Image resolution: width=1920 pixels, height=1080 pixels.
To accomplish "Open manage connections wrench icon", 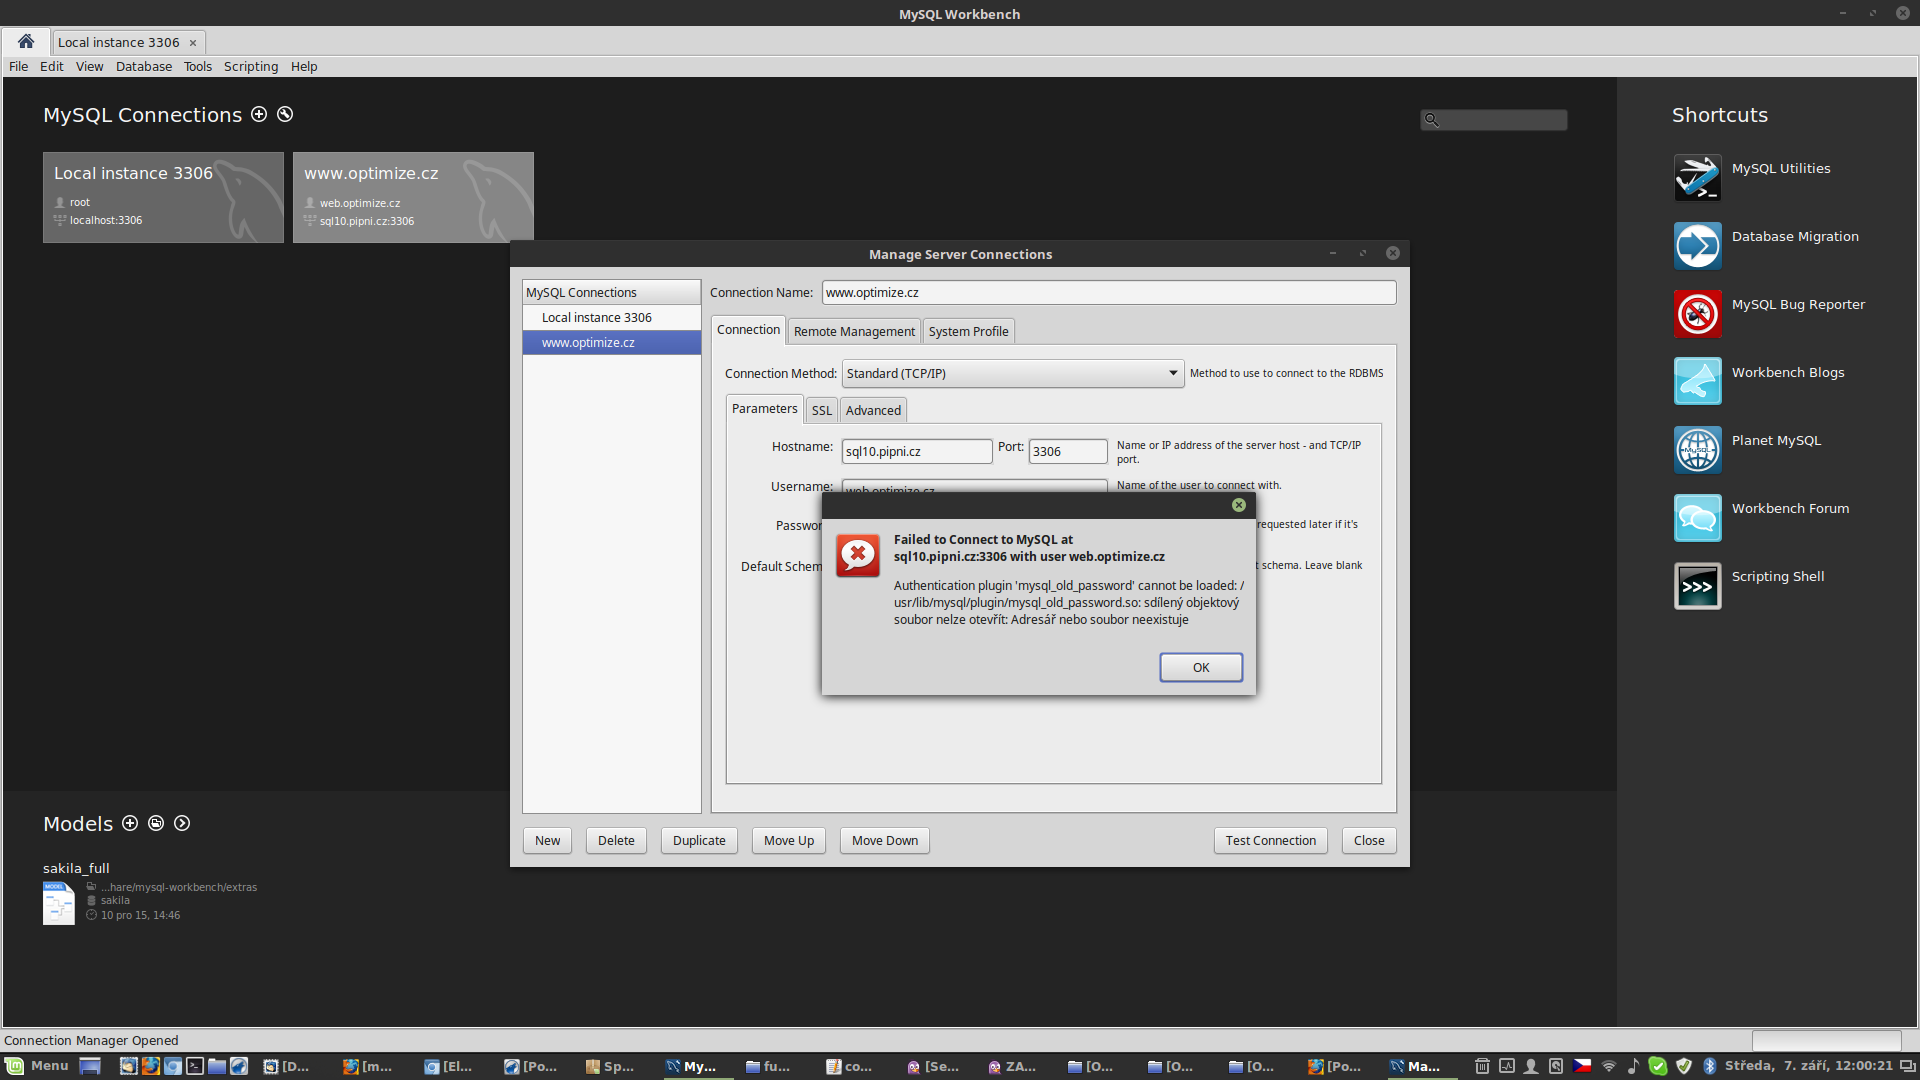I will pos(285,114).
